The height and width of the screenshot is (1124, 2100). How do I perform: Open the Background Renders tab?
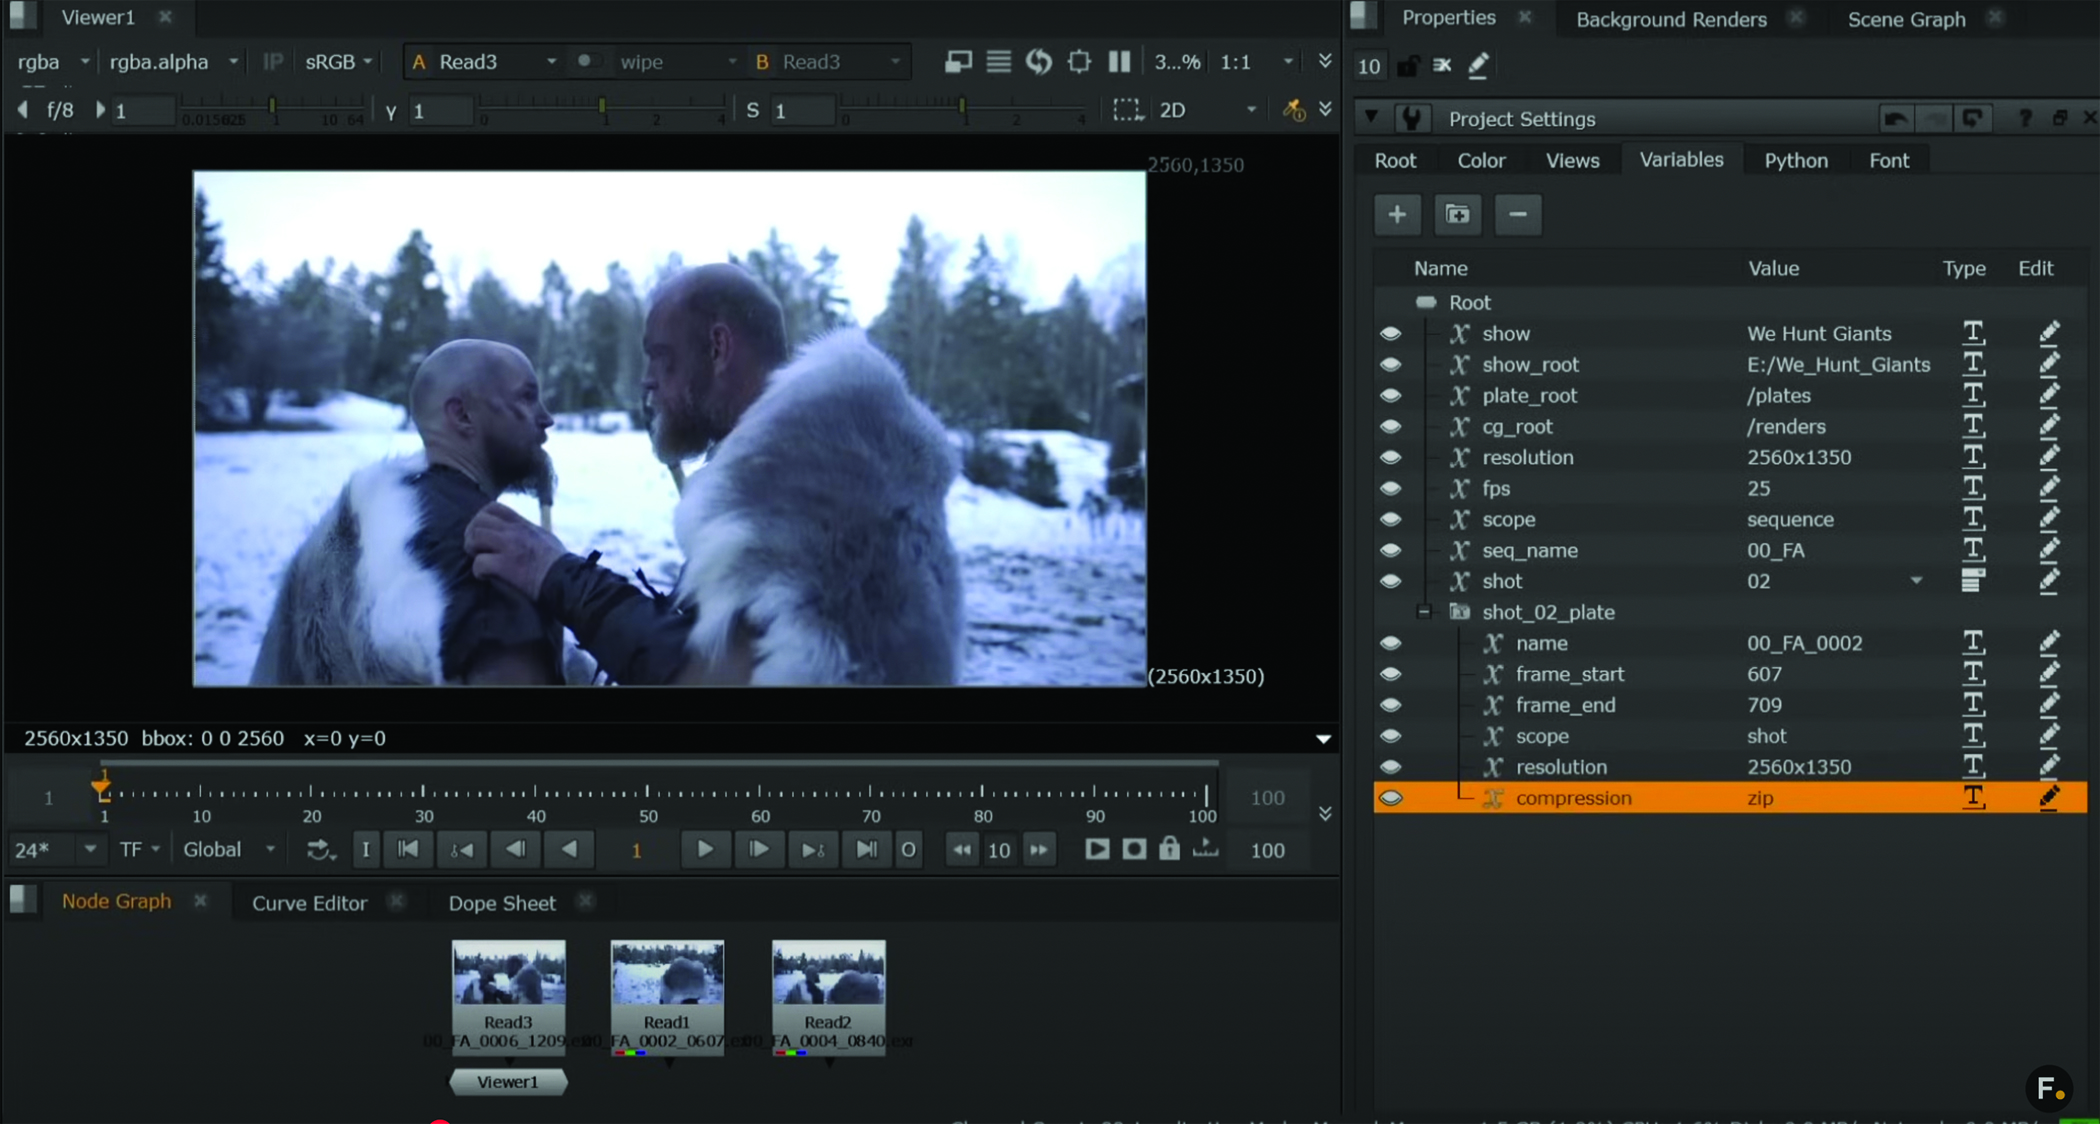pos(1671,19)
